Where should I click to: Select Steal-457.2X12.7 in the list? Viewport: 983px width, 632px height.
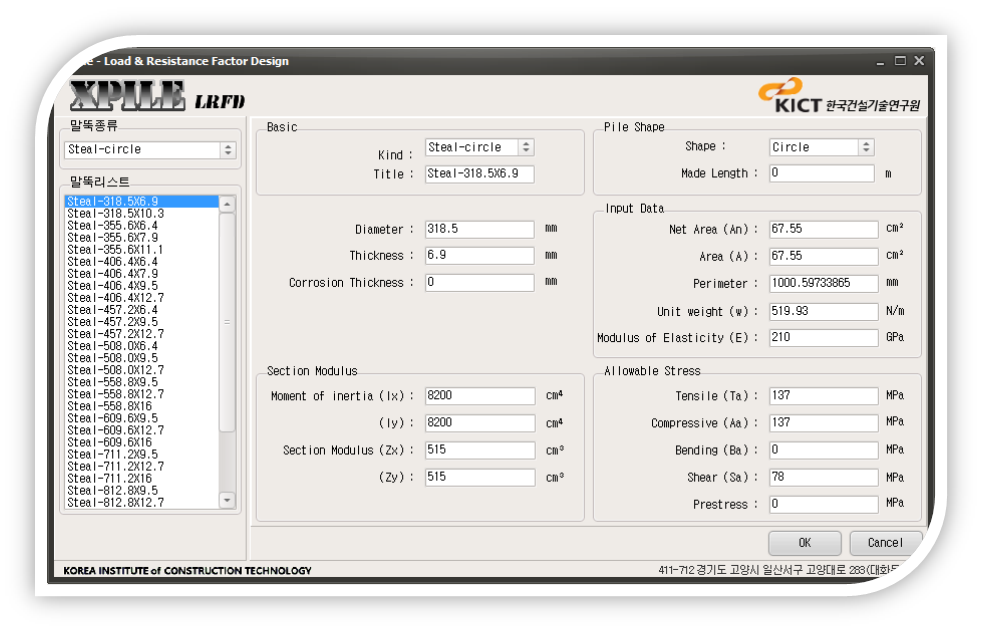[142, 334]
